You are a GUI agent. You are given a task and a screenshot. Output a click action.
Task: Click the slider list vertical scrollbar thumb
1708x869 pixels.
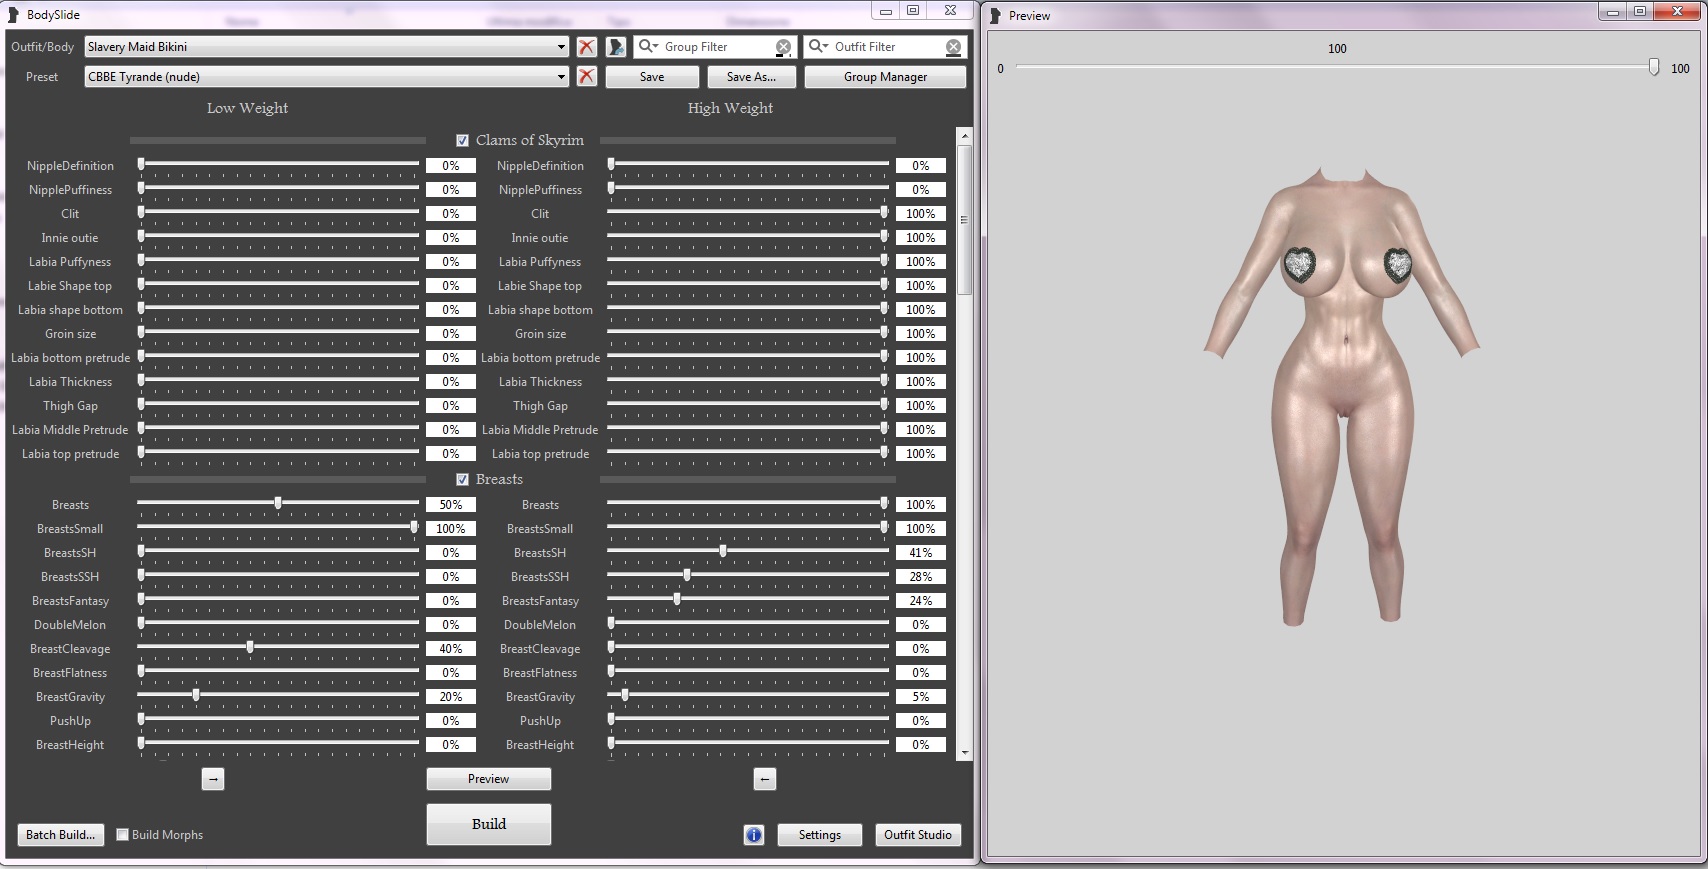[965, 220]
